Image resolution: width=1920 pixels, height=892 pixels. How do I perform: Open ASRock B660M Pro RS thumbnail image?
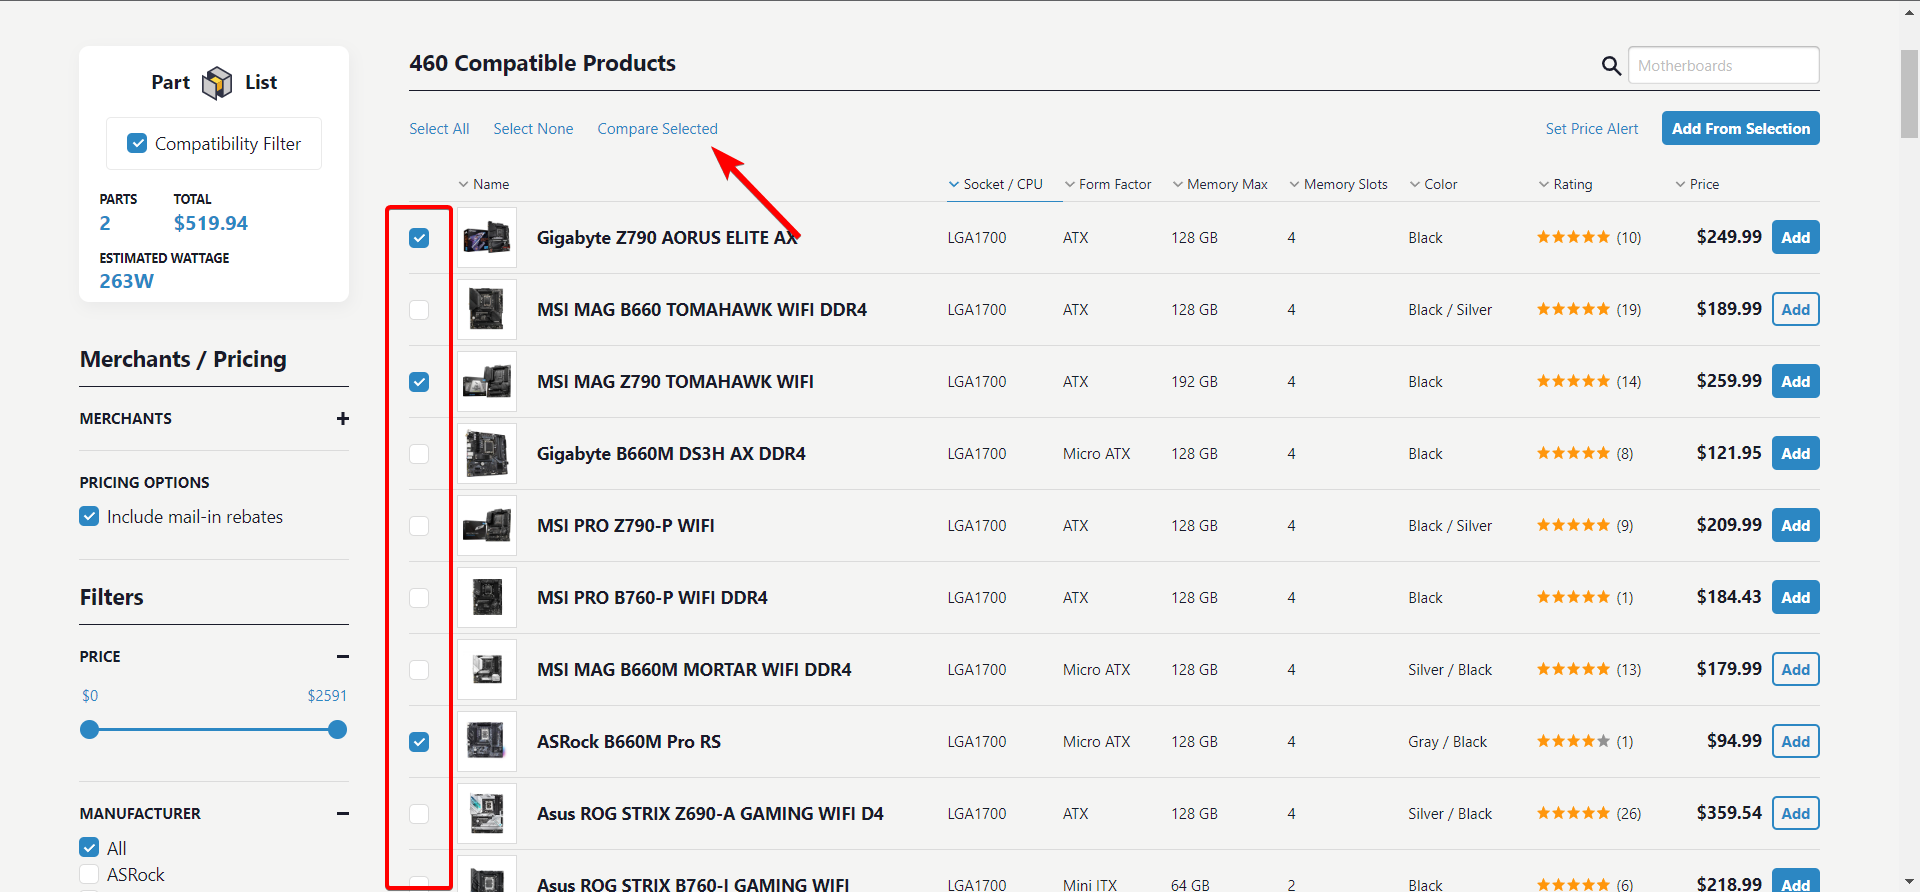[x=487, y=742]
